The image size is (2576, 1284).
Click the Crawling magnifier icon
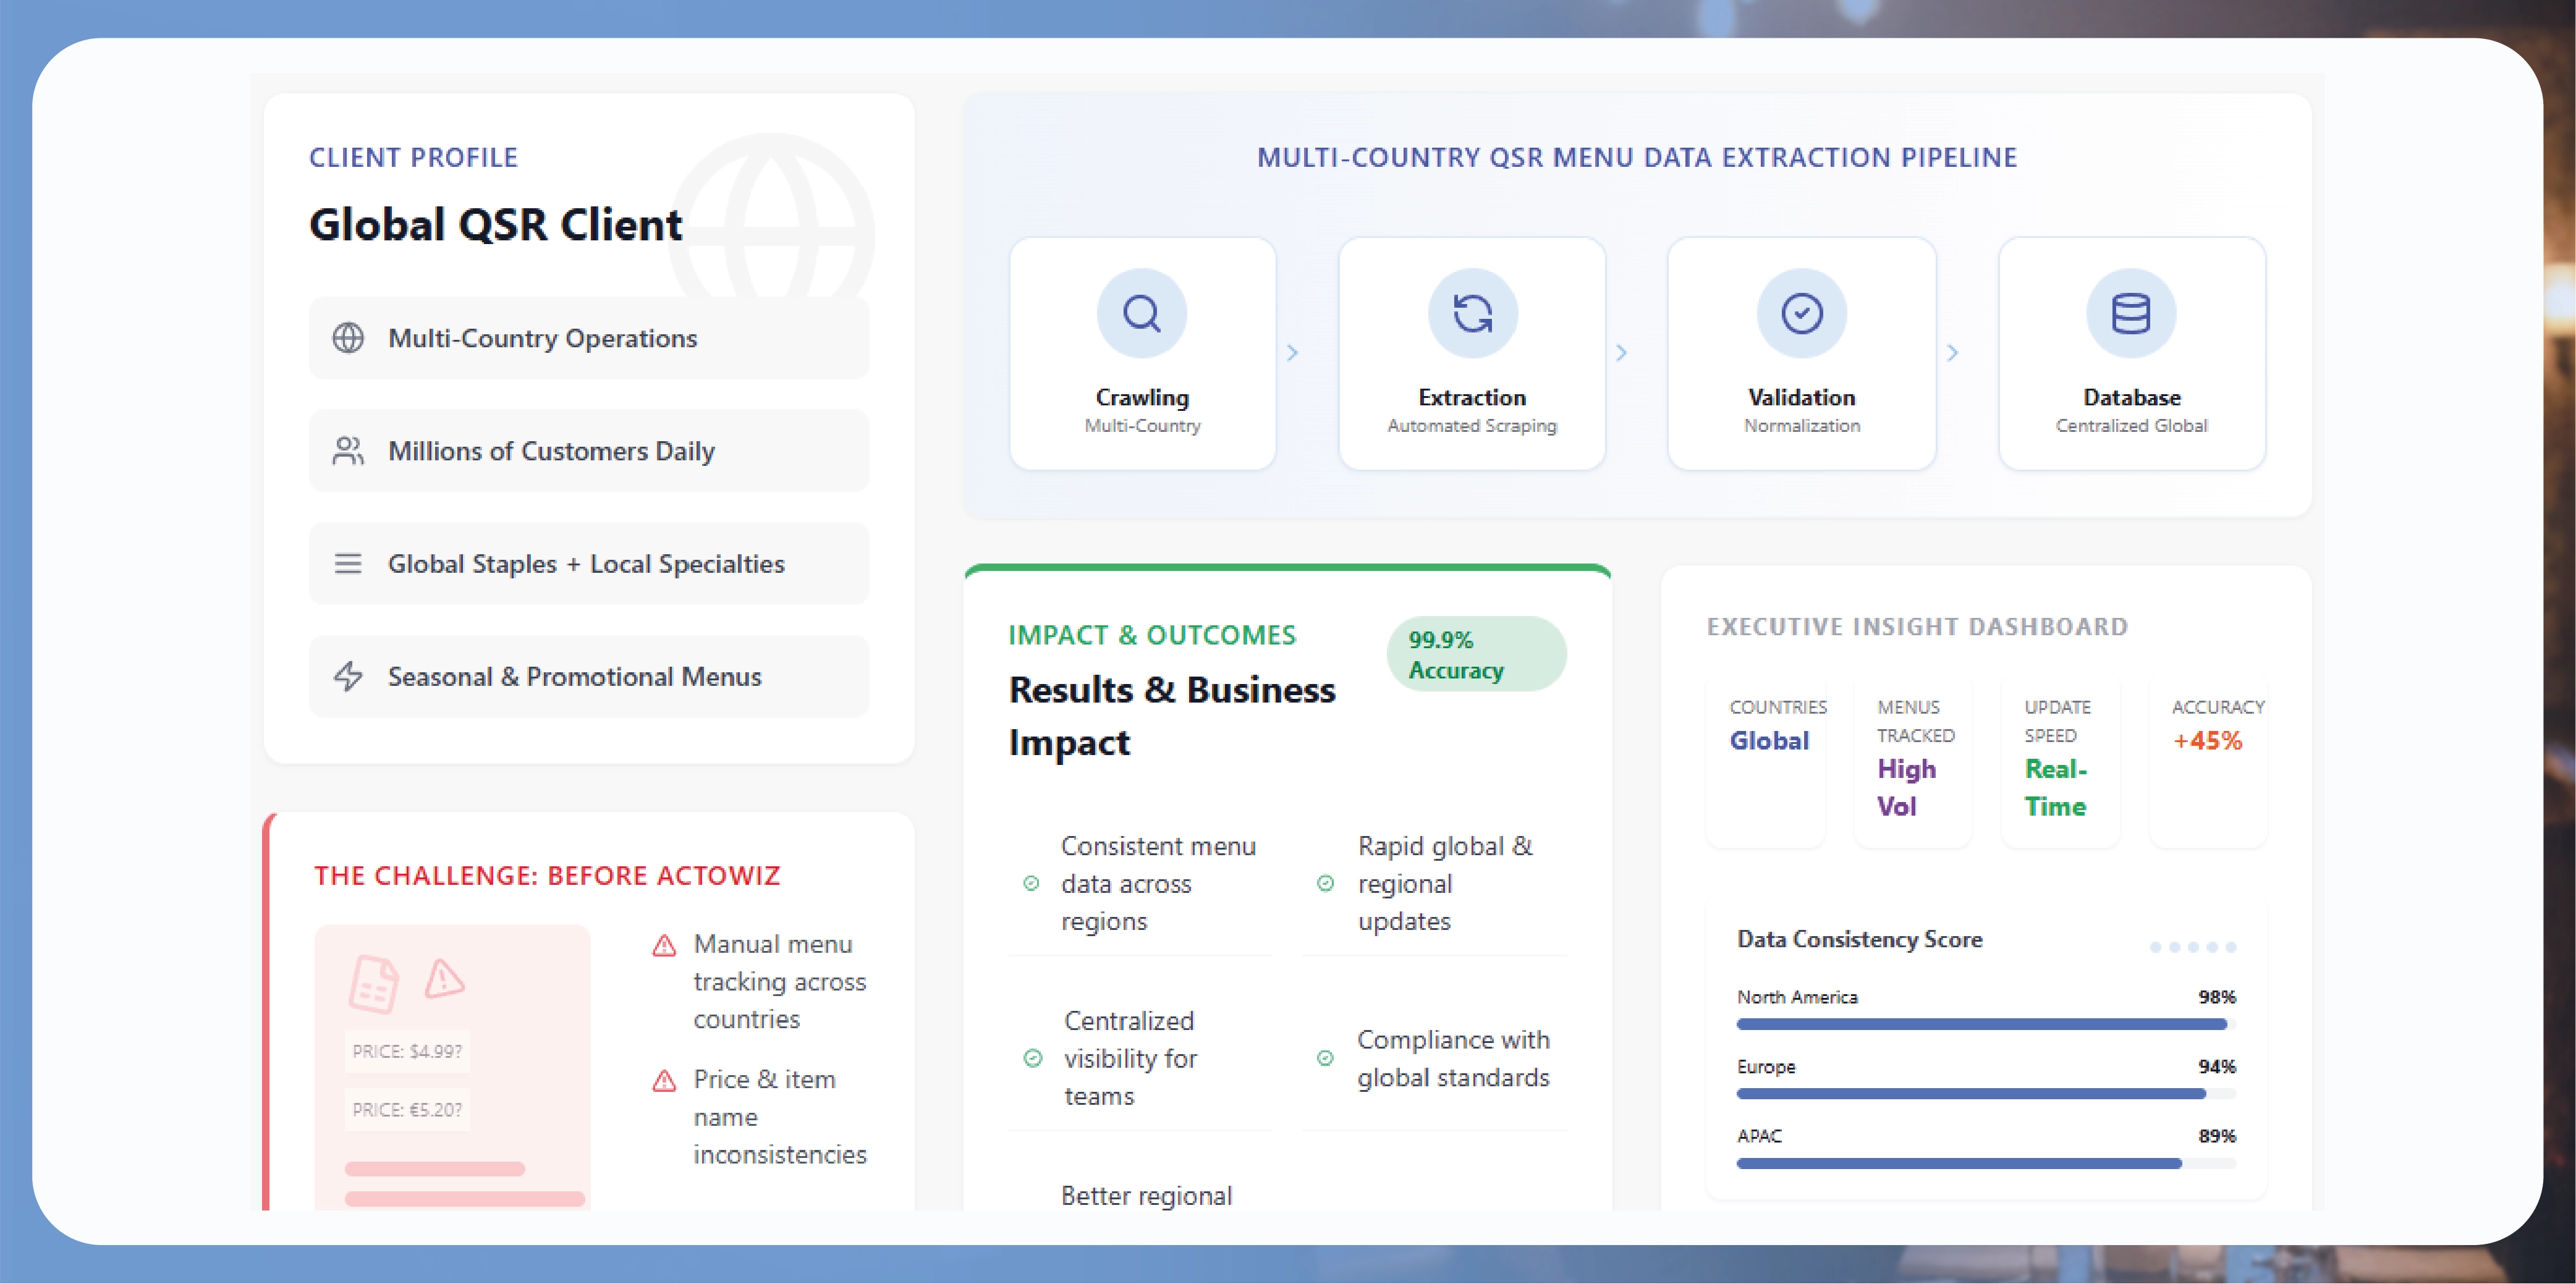point(1141,313)
